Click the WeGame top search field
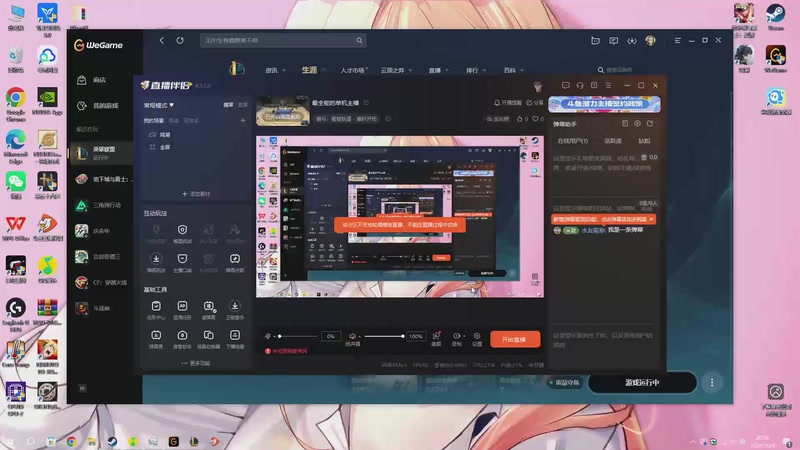Viewport: 800px width, 450px height. pyautogui.click(x=283, y=40)
